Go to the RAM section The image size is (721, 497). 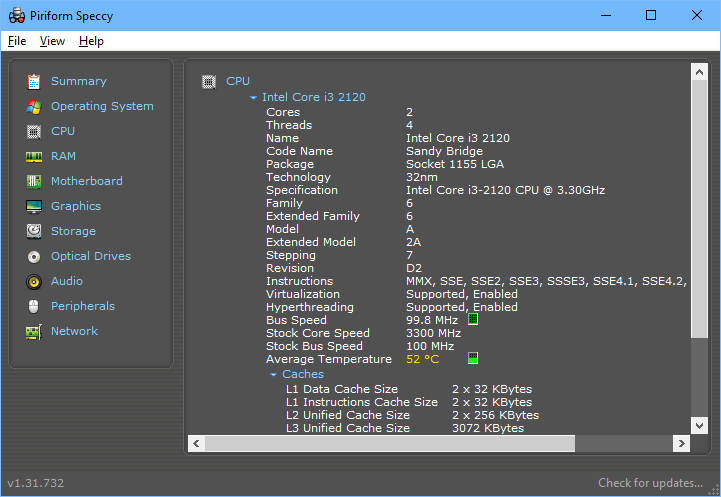point(63,156)
